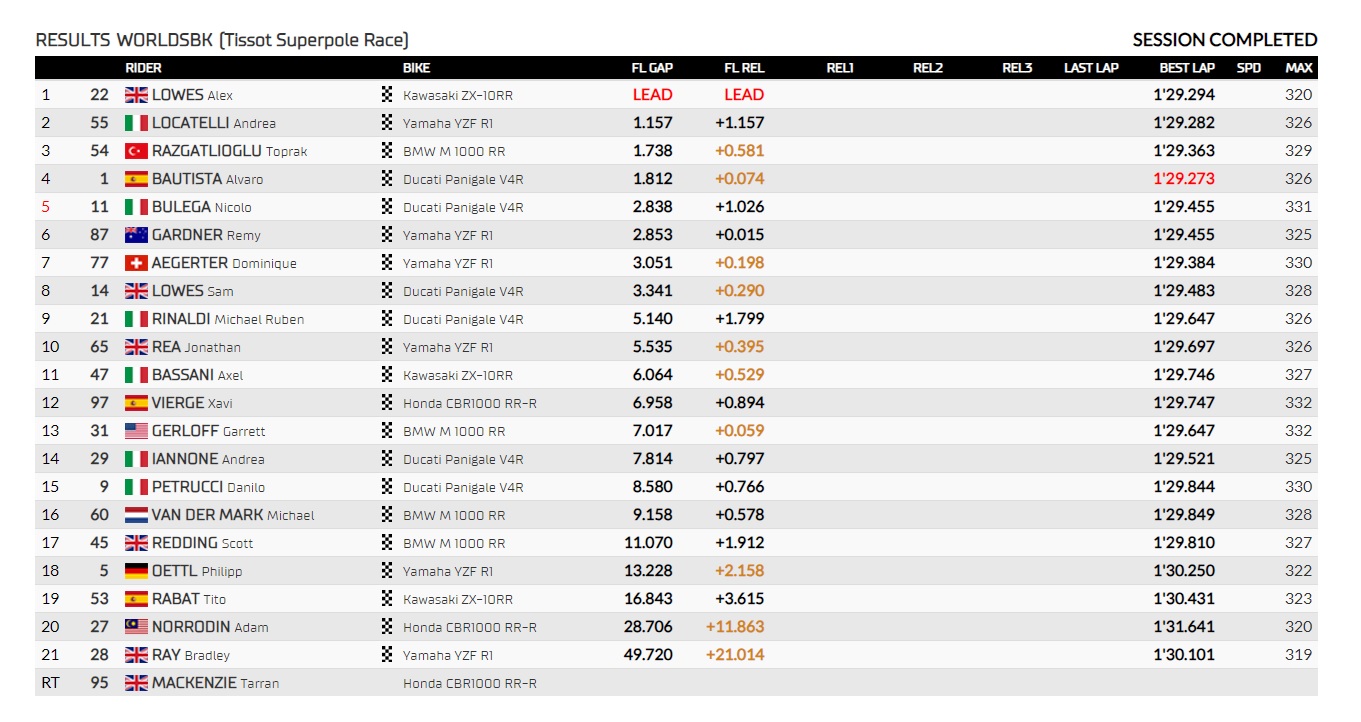Screen dimensions: 1361x722
Task: Click the Netherlands flag beside VAN DER MARK
Action: click(136, 515)
